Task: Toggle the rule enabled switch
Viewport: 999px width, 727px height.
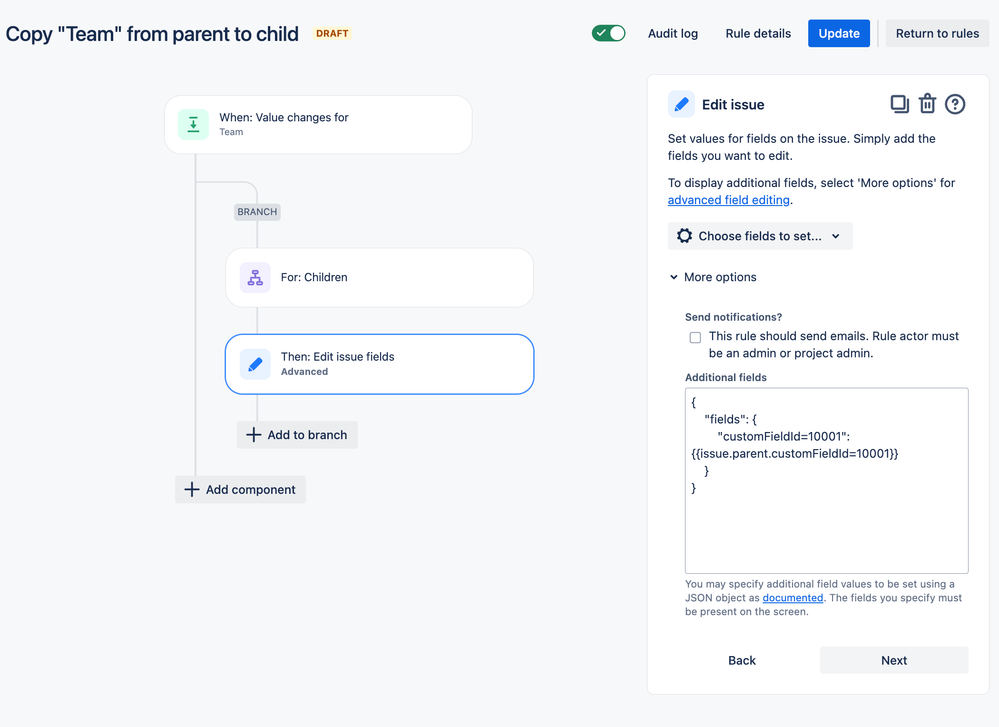Action: 608,33
